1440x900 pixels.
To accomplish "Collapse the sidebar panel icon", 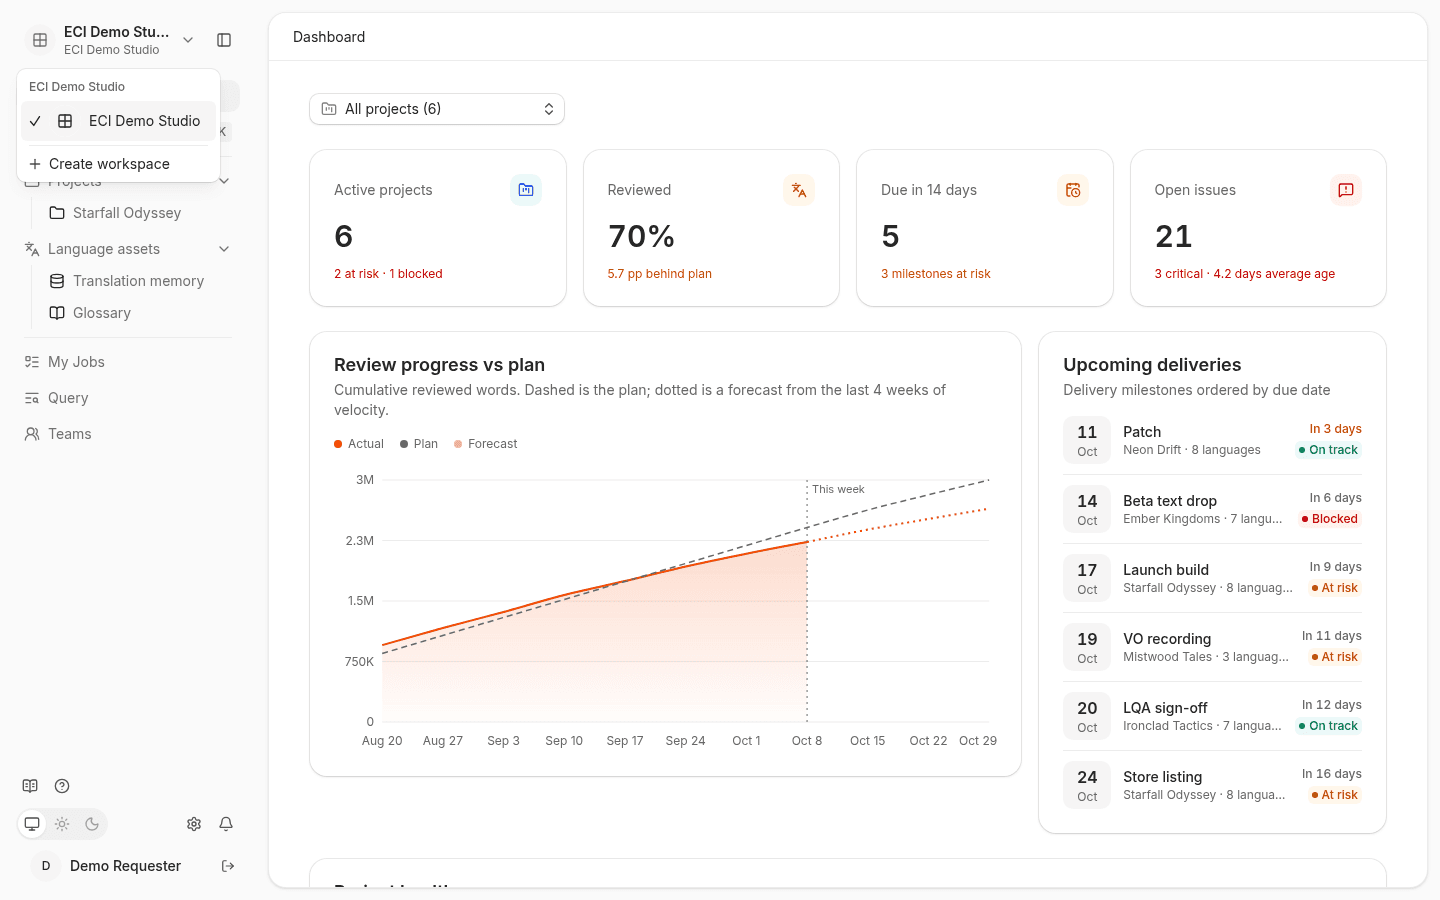I will tap(224, 40).
